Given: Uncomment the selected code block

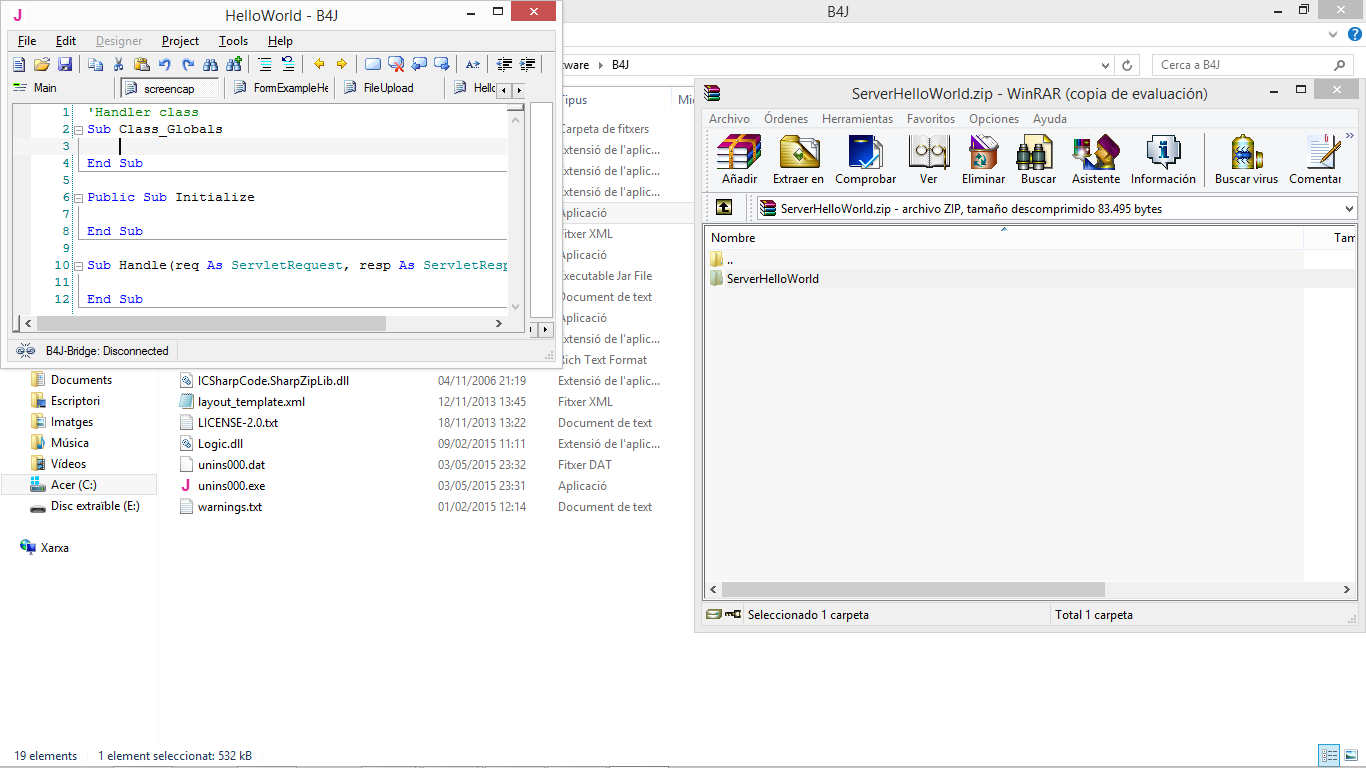Looking at the screenshot, I should pyautogui.click(x=288, y=64).
